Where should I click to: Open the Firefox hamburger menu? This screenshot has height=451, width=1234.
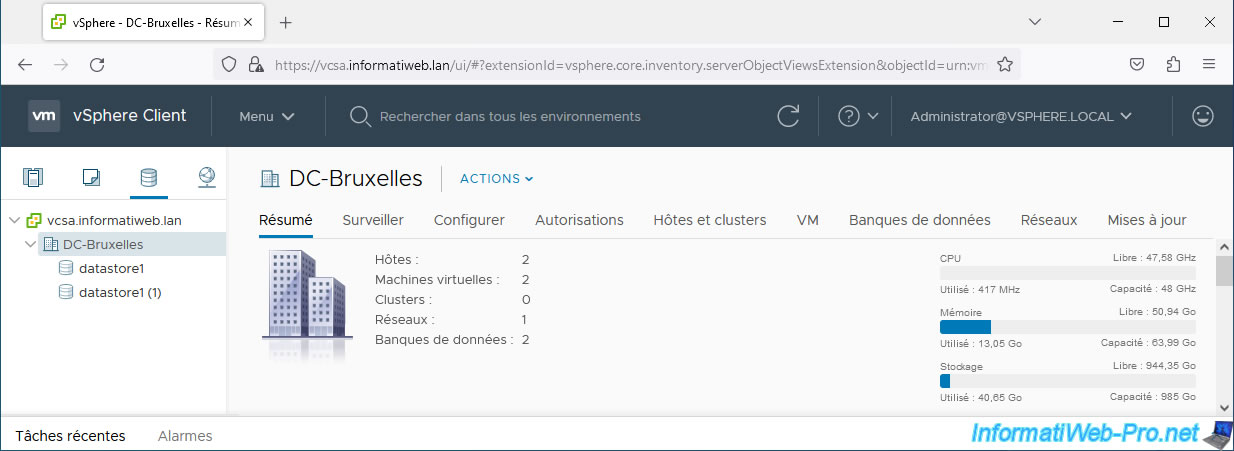1209,64
